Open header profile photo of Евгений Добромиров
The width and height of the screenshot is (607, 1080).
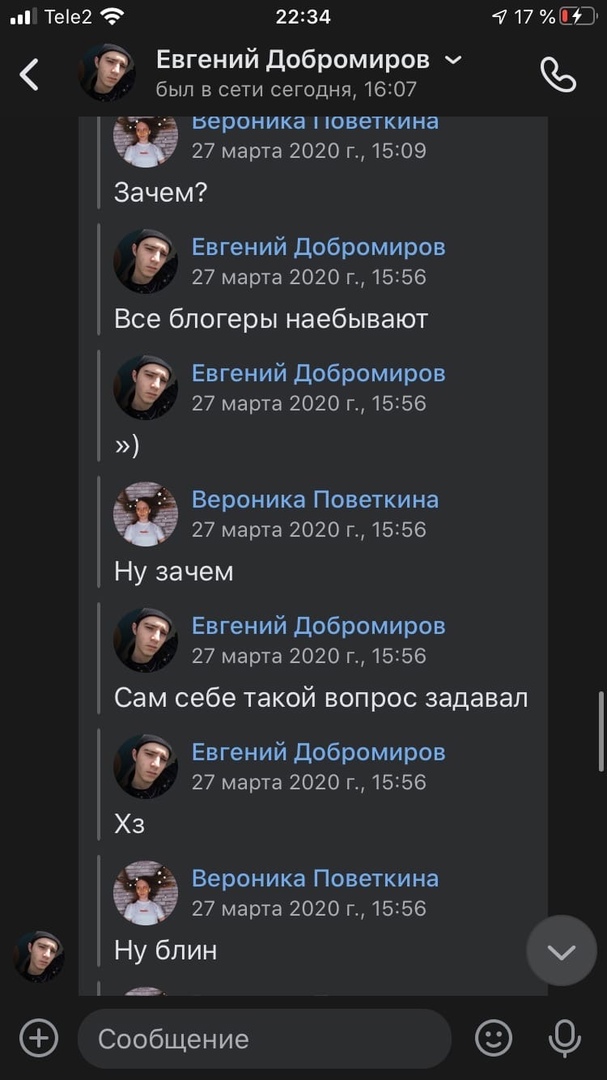click(107, 73)
